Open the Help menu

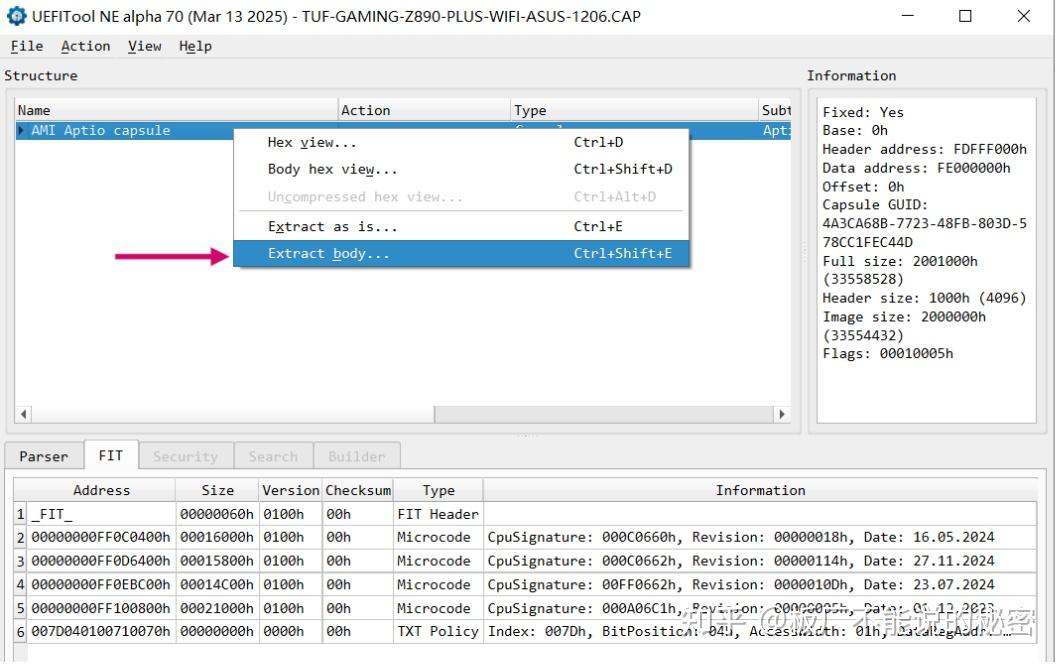coord(195,46)
